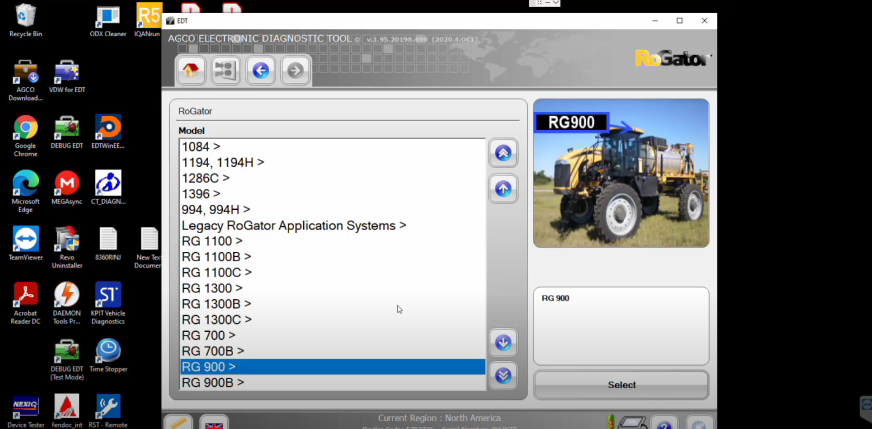This screenshot has width=872, height=429.
Task: Move down one item in model list
Action: 503,343
